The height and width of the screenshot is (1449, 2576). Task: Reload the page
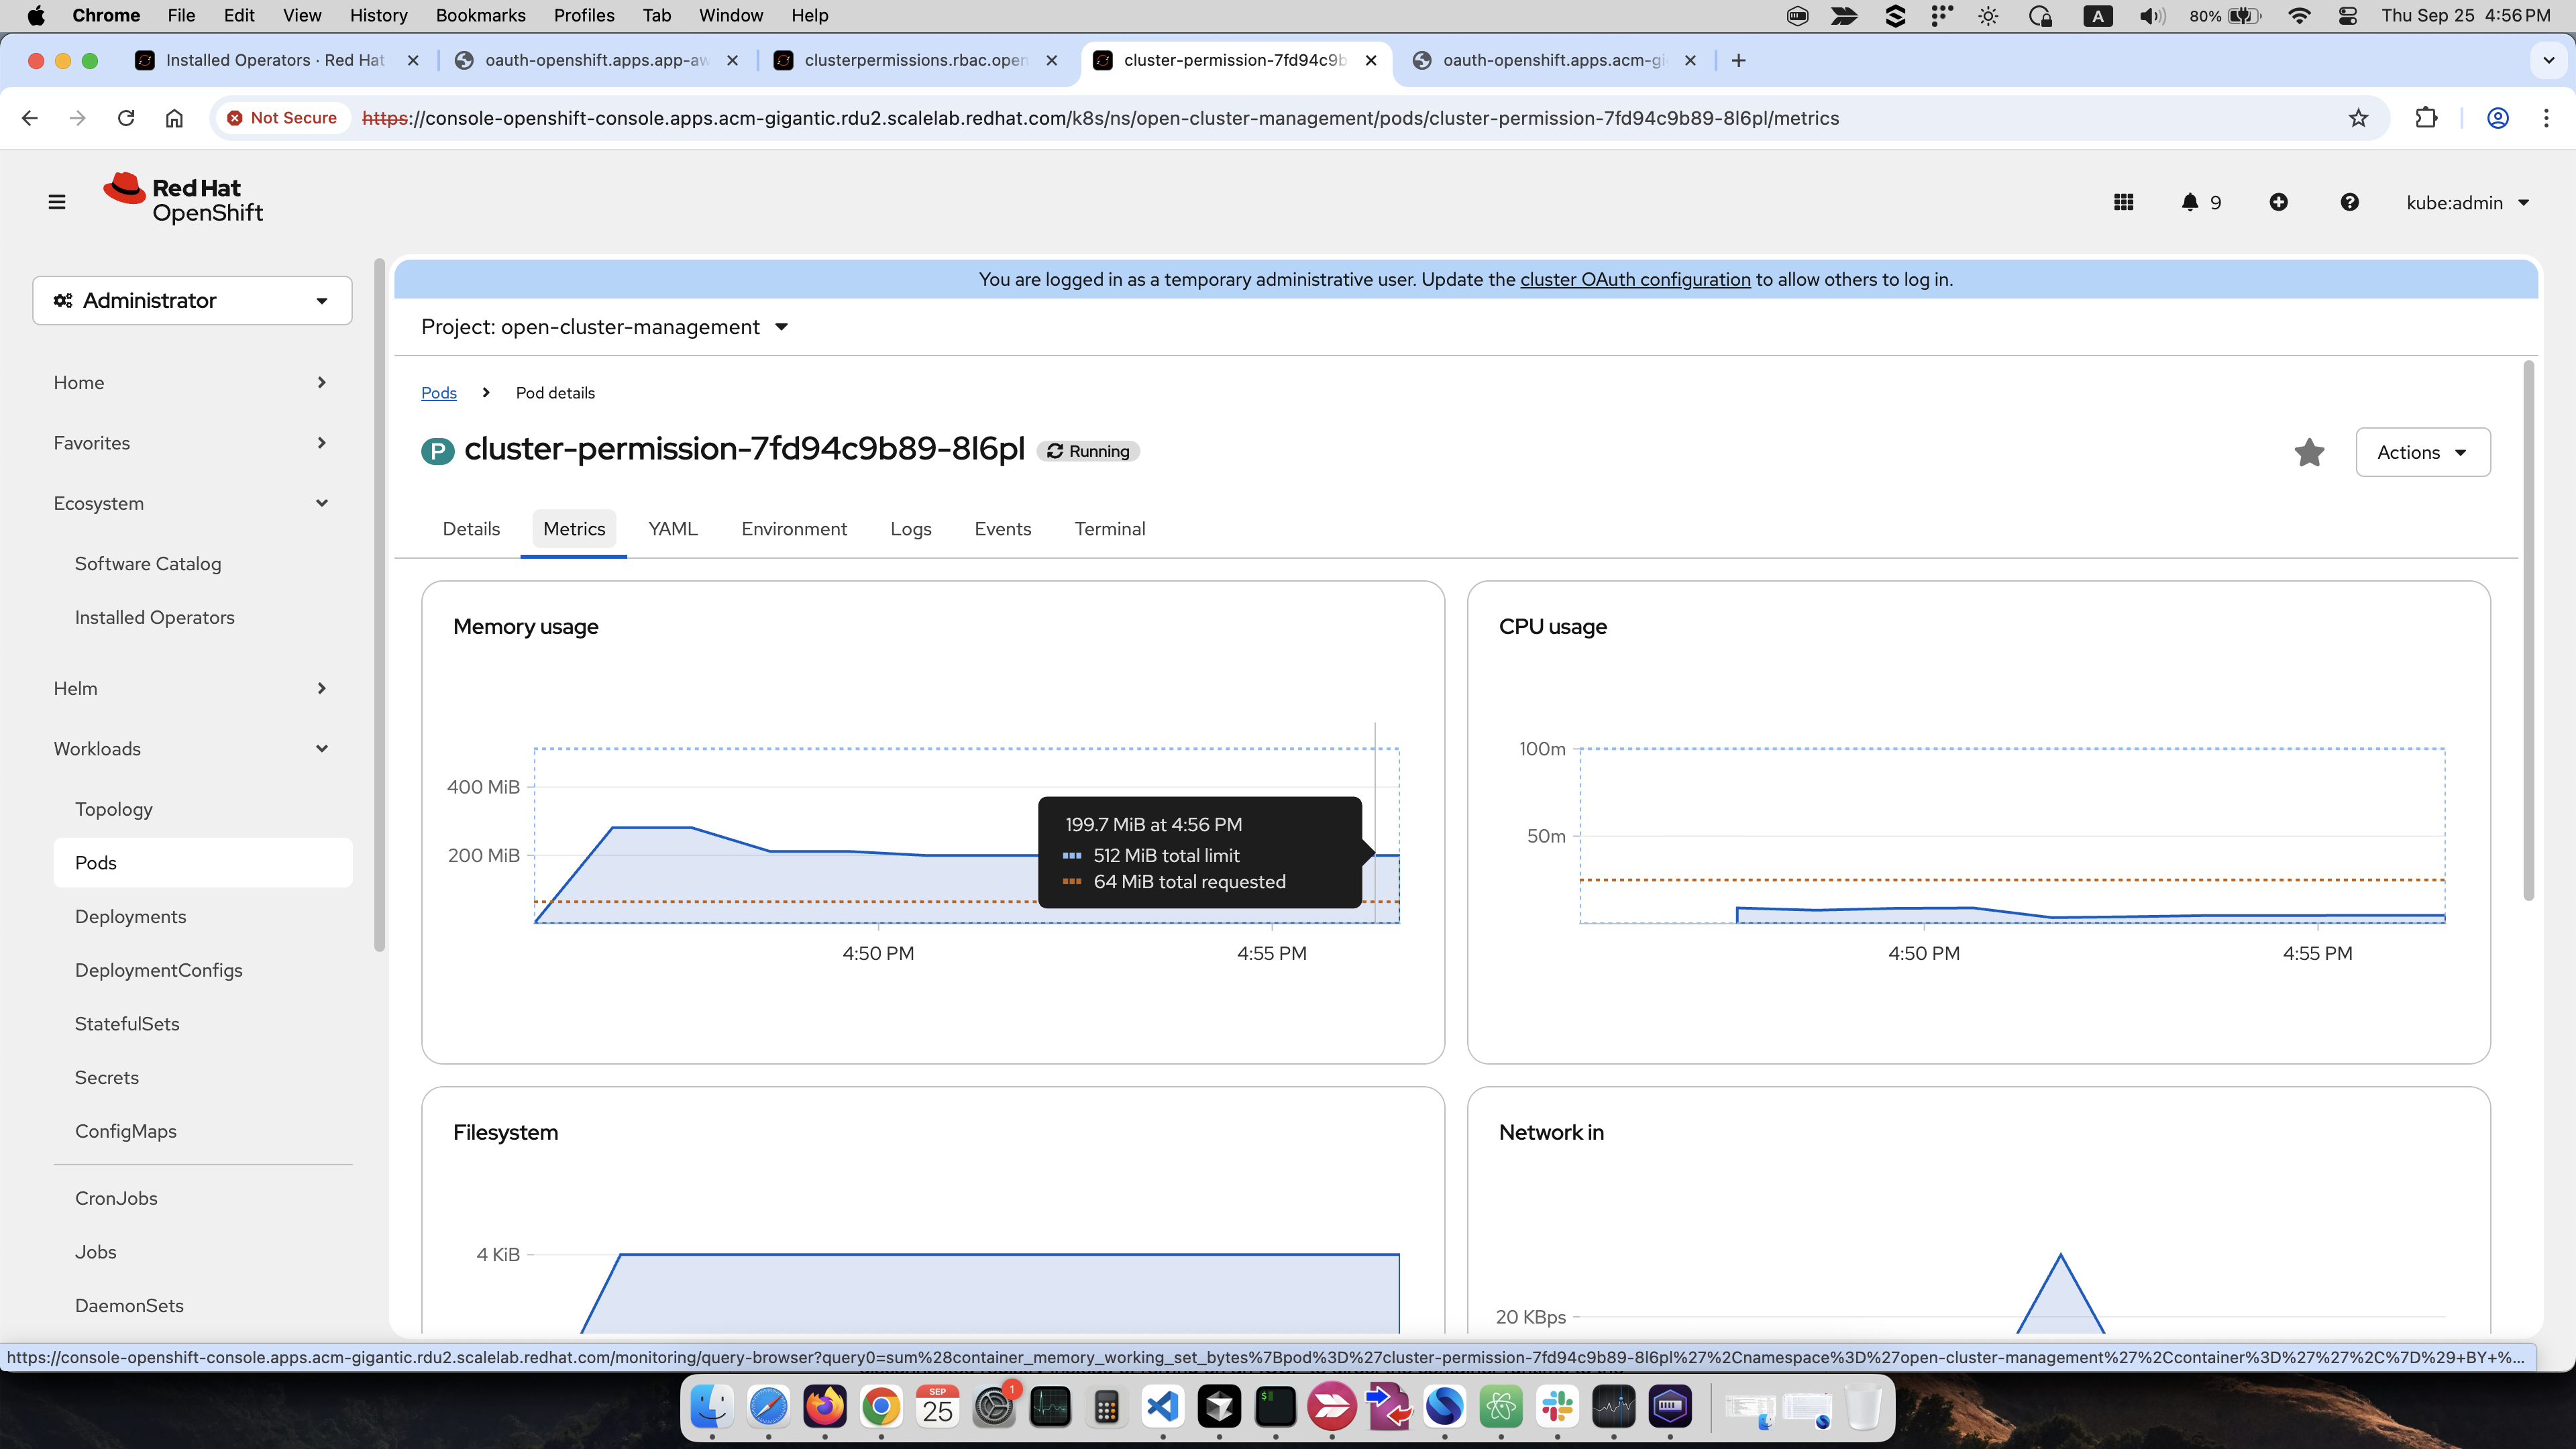(x=126, y=118)
